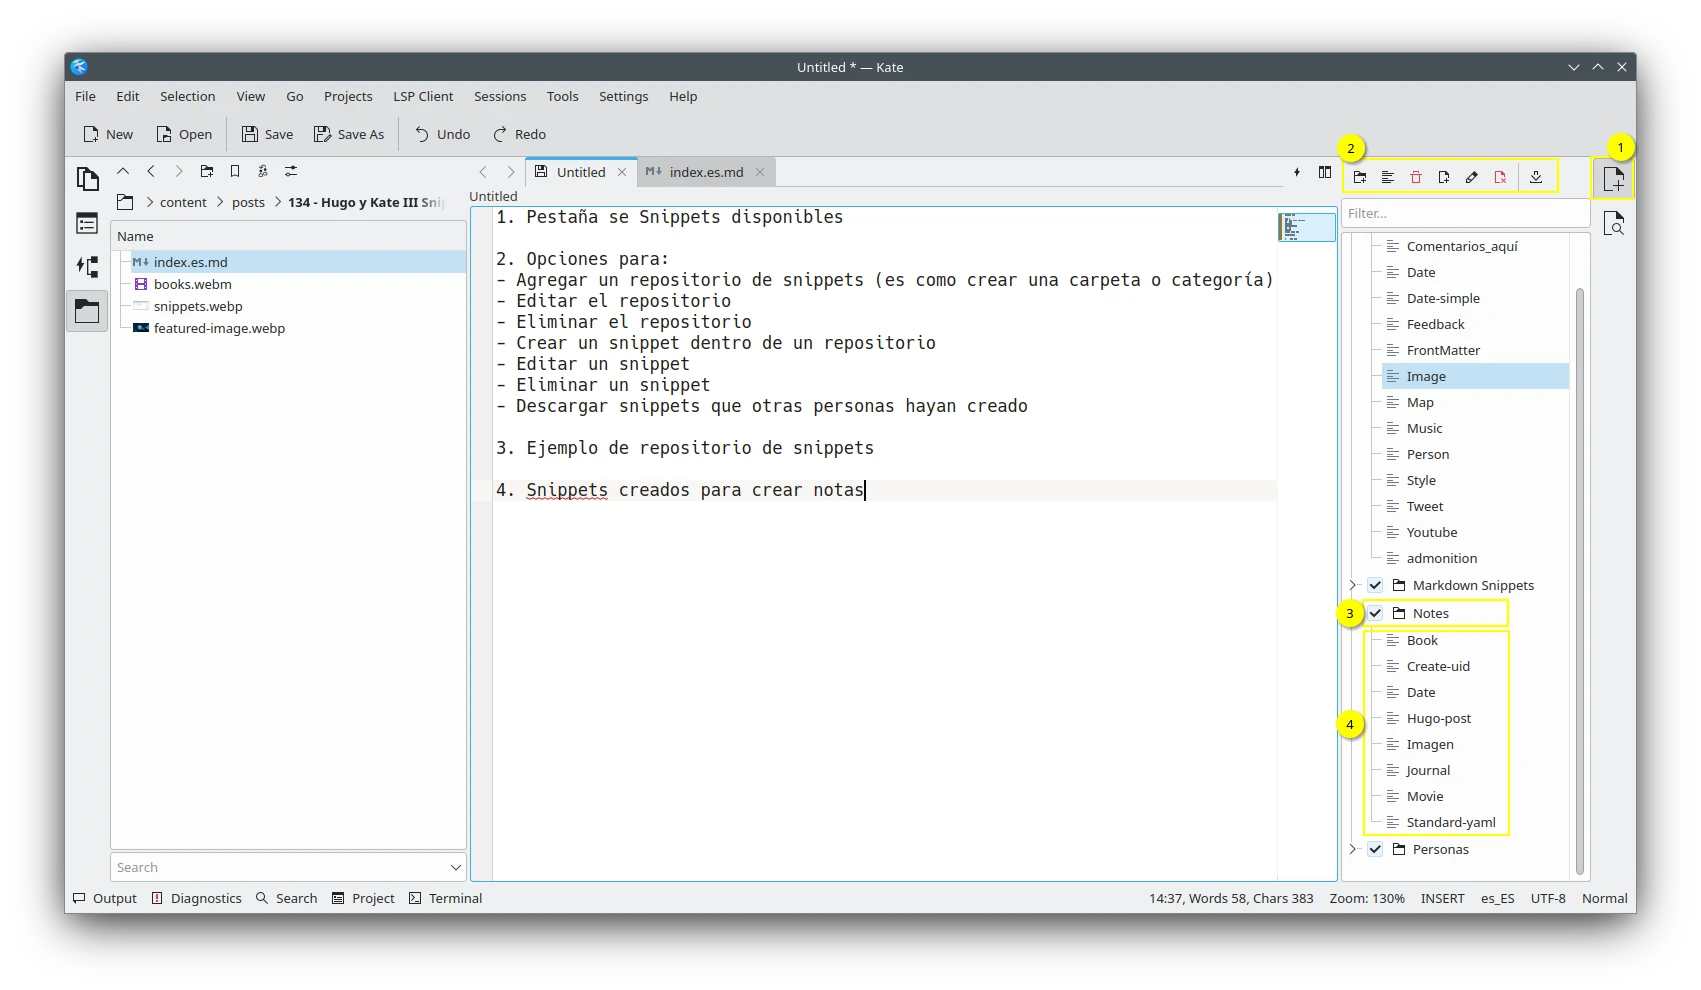Viewport: 1701px width, 990px height.
Task: Open the Snippets sidebar panel icon
Action: (x=1613, y=180)
